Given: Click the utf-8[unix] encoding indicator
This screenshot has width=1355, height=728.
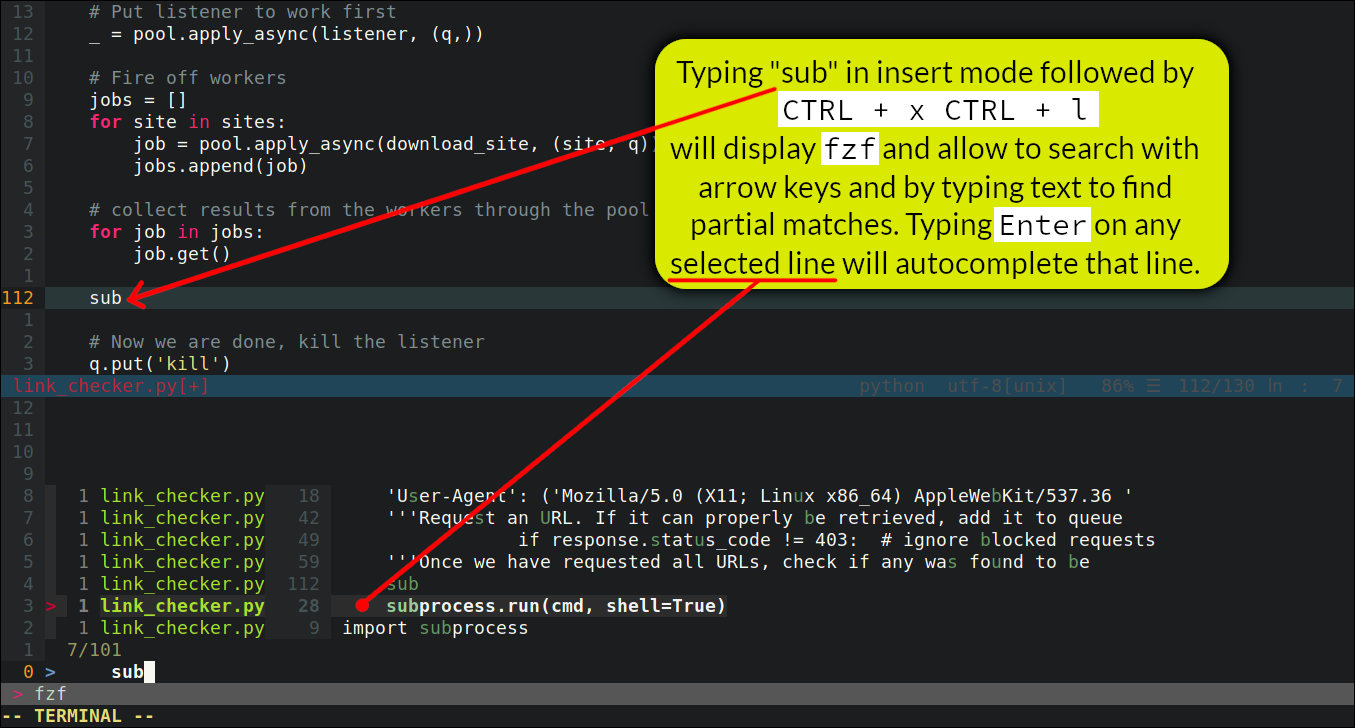Looking at the screenshot, I should click(1004, 385).
